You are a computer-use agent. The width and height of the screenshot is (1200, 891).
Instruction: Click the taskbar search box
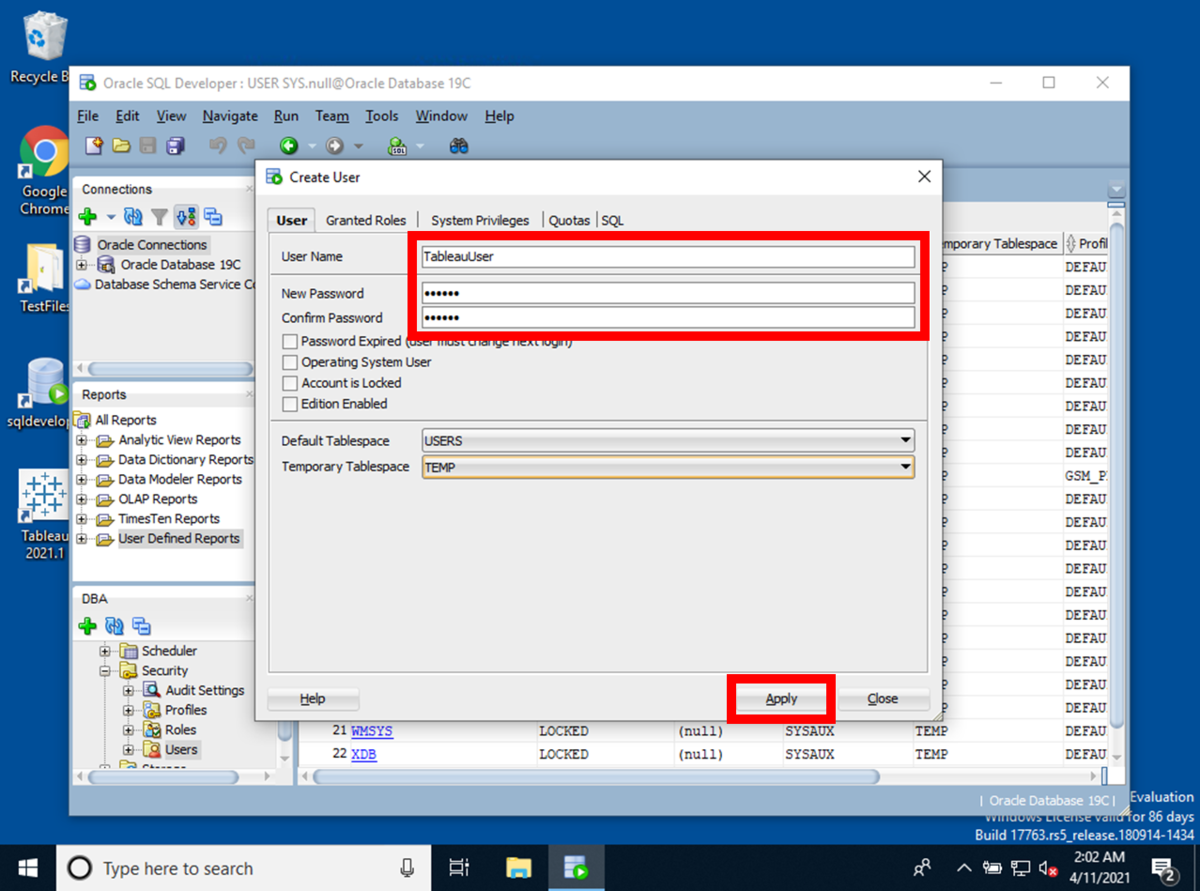tap(243, 867)
